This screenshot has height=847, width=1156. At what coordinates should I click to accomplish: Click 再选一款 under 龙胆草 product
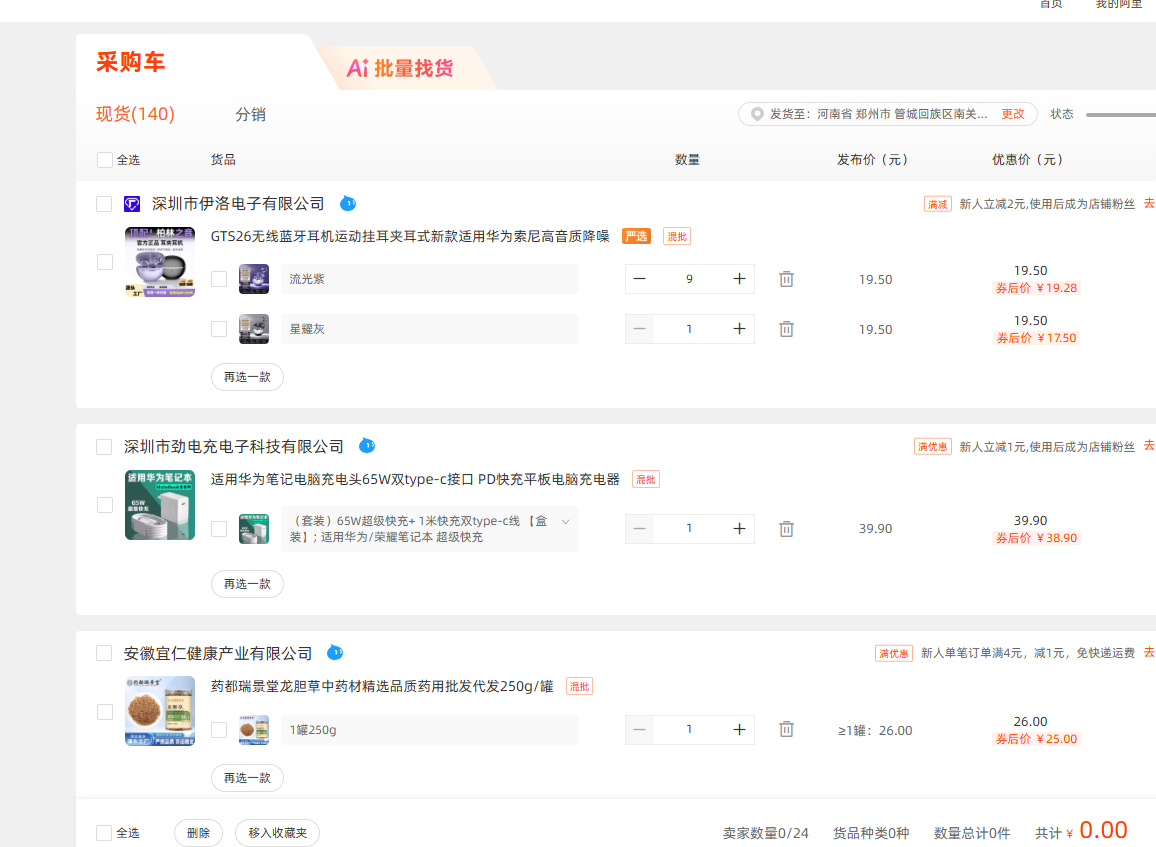click(x=248, y=778)
